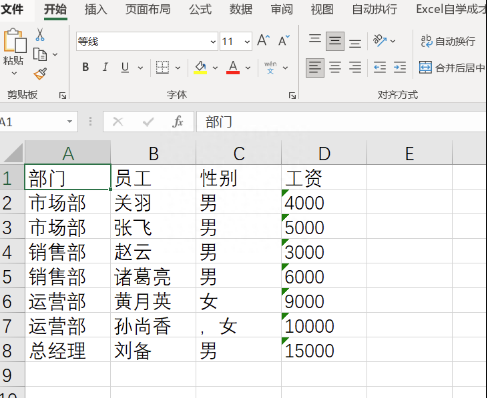
Task: Select cell D8 containing 15000
Action: (324, 350)
